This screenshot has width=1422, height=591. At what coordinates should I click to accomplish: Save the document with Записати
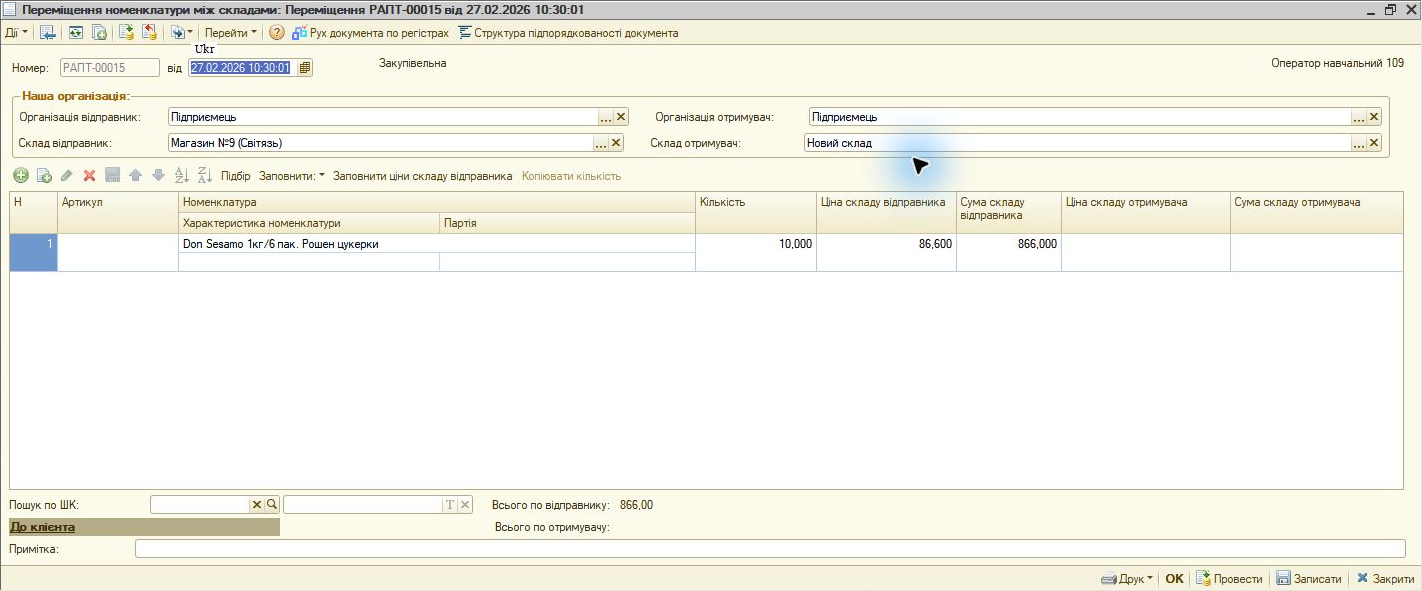click(x=1308, y=579)
